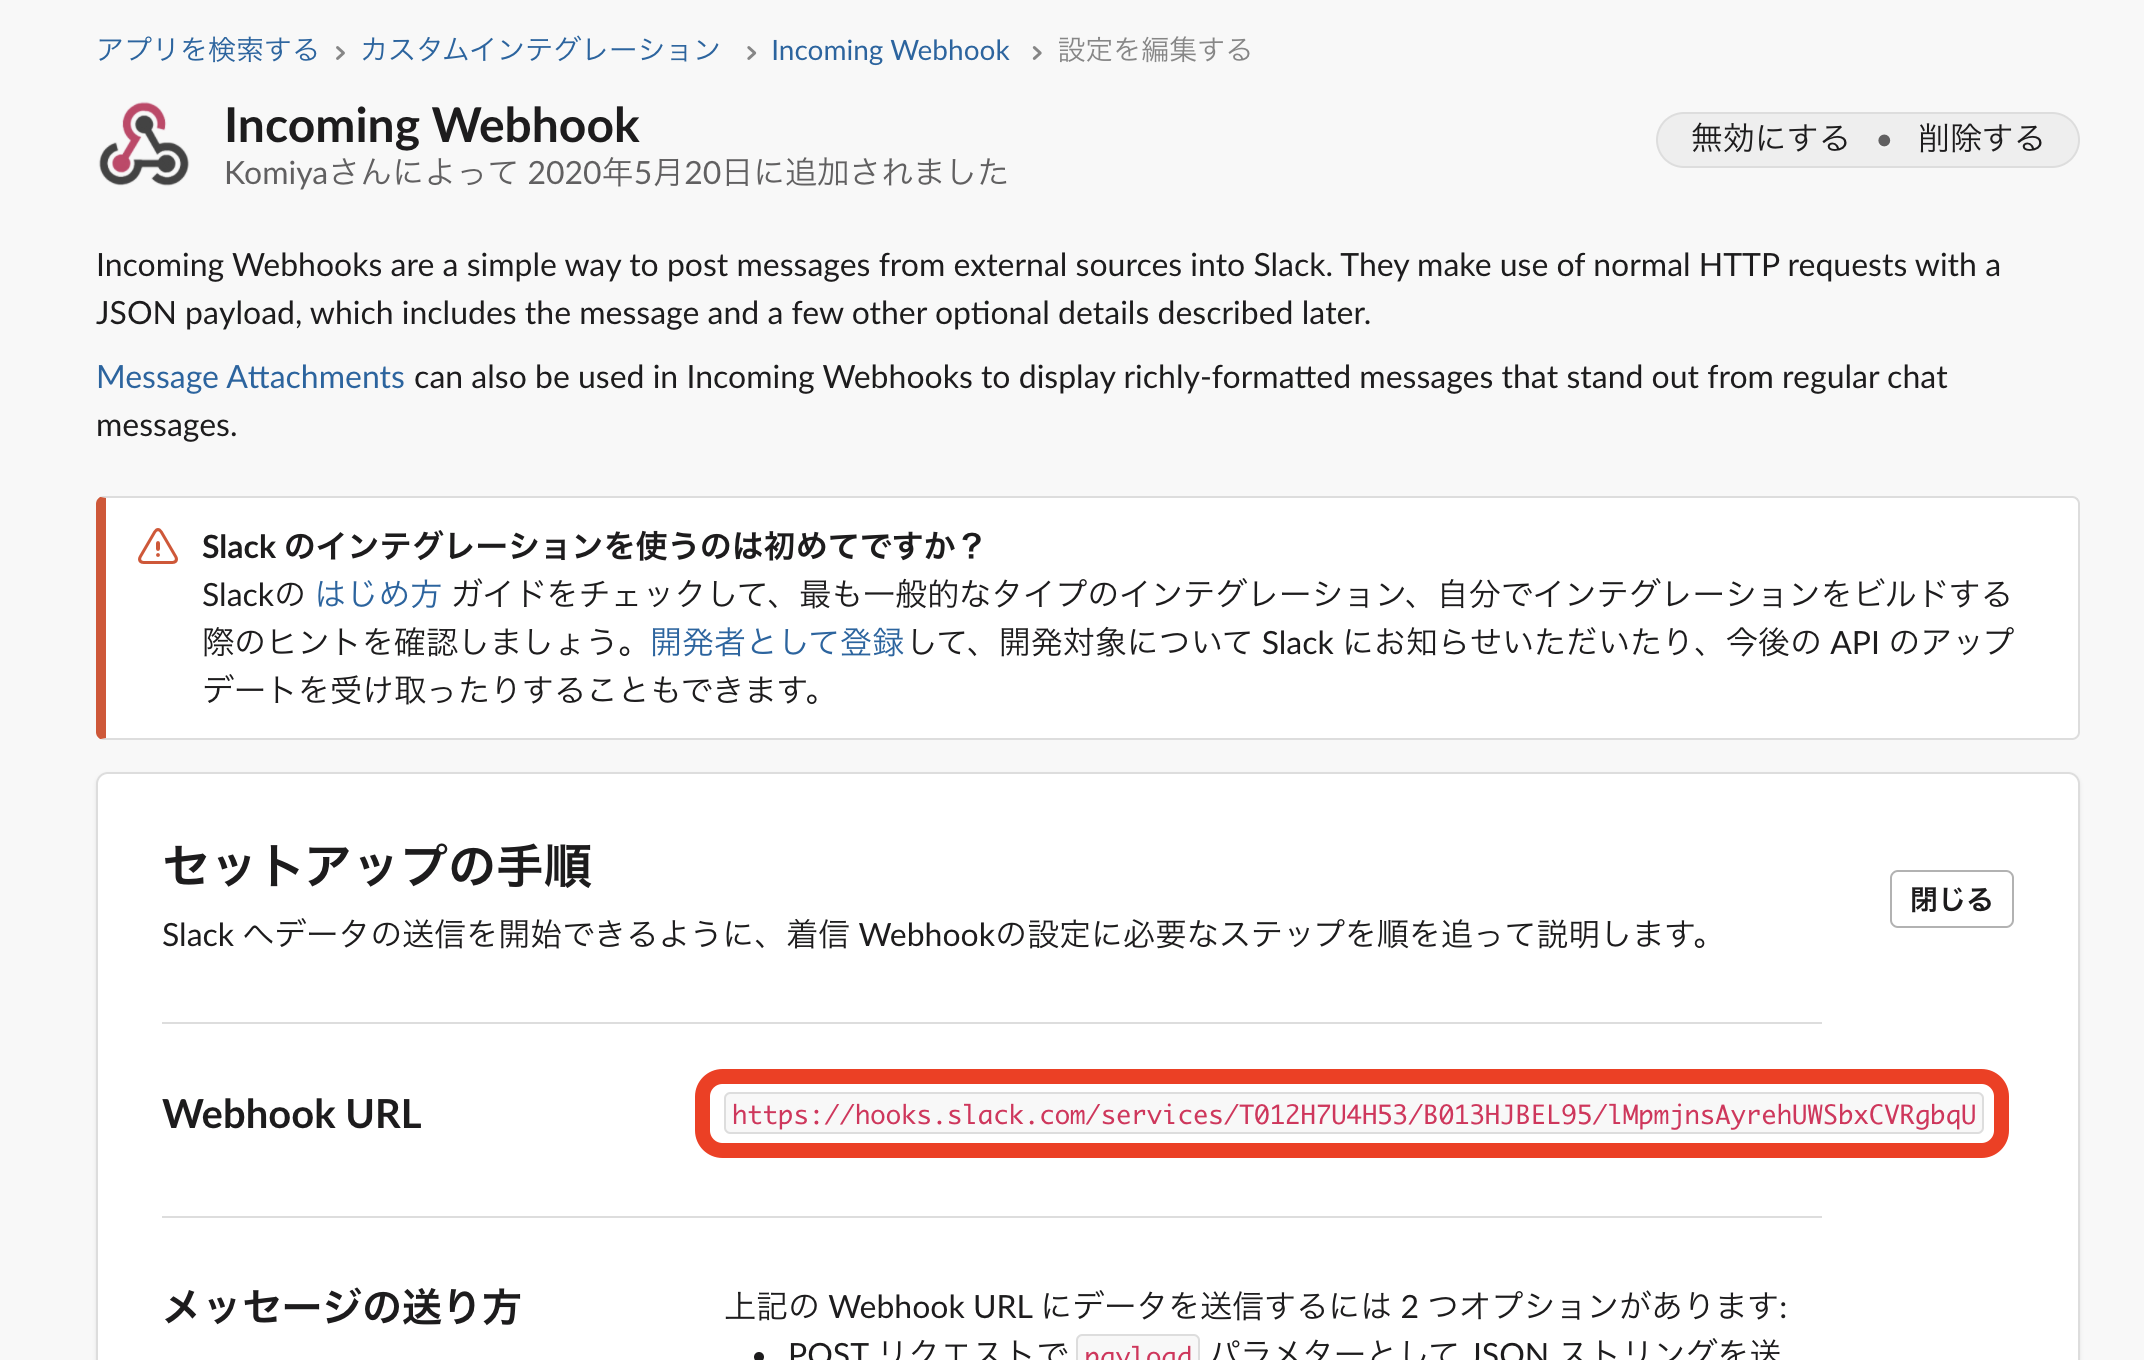Click the Incoming Webhook page title
This screenshot has height=1360, width=2144.
tap(431, 125)
